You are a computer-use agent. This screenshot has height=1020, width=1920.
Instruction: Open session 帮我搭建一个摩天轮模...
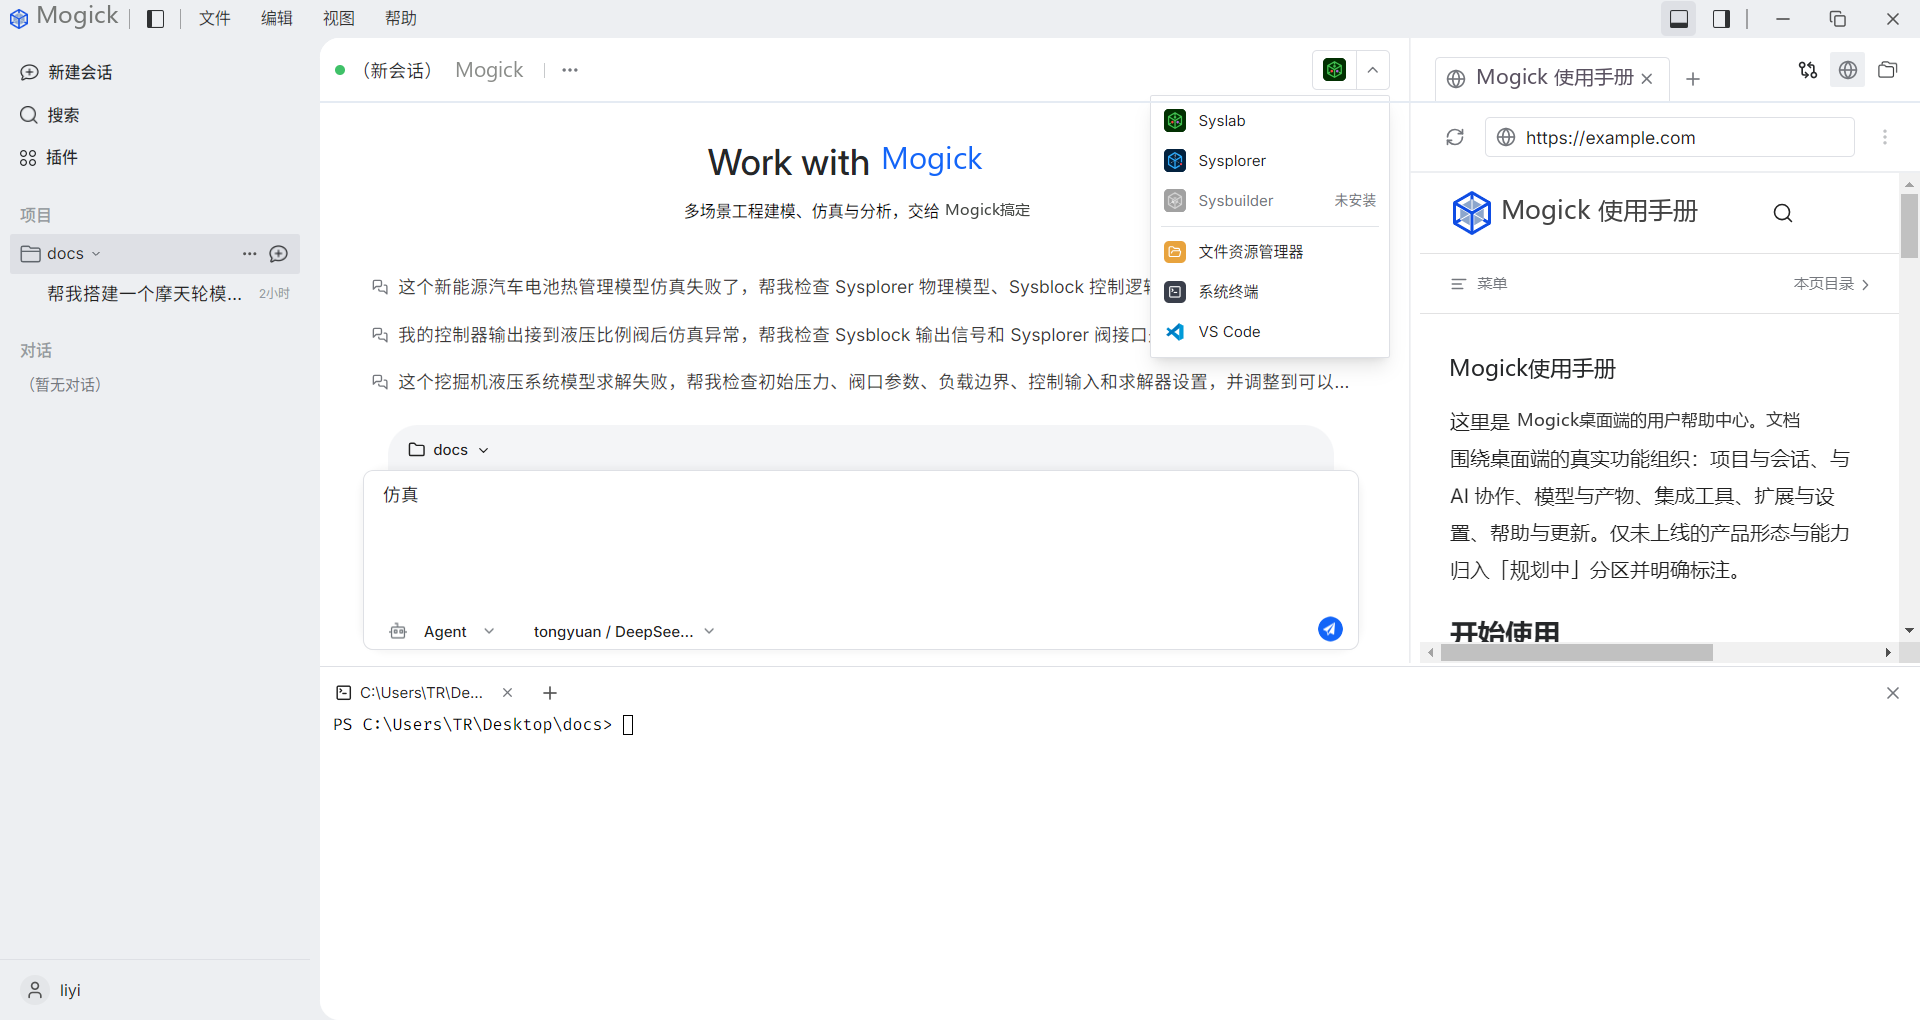click(x=155, y=293)
